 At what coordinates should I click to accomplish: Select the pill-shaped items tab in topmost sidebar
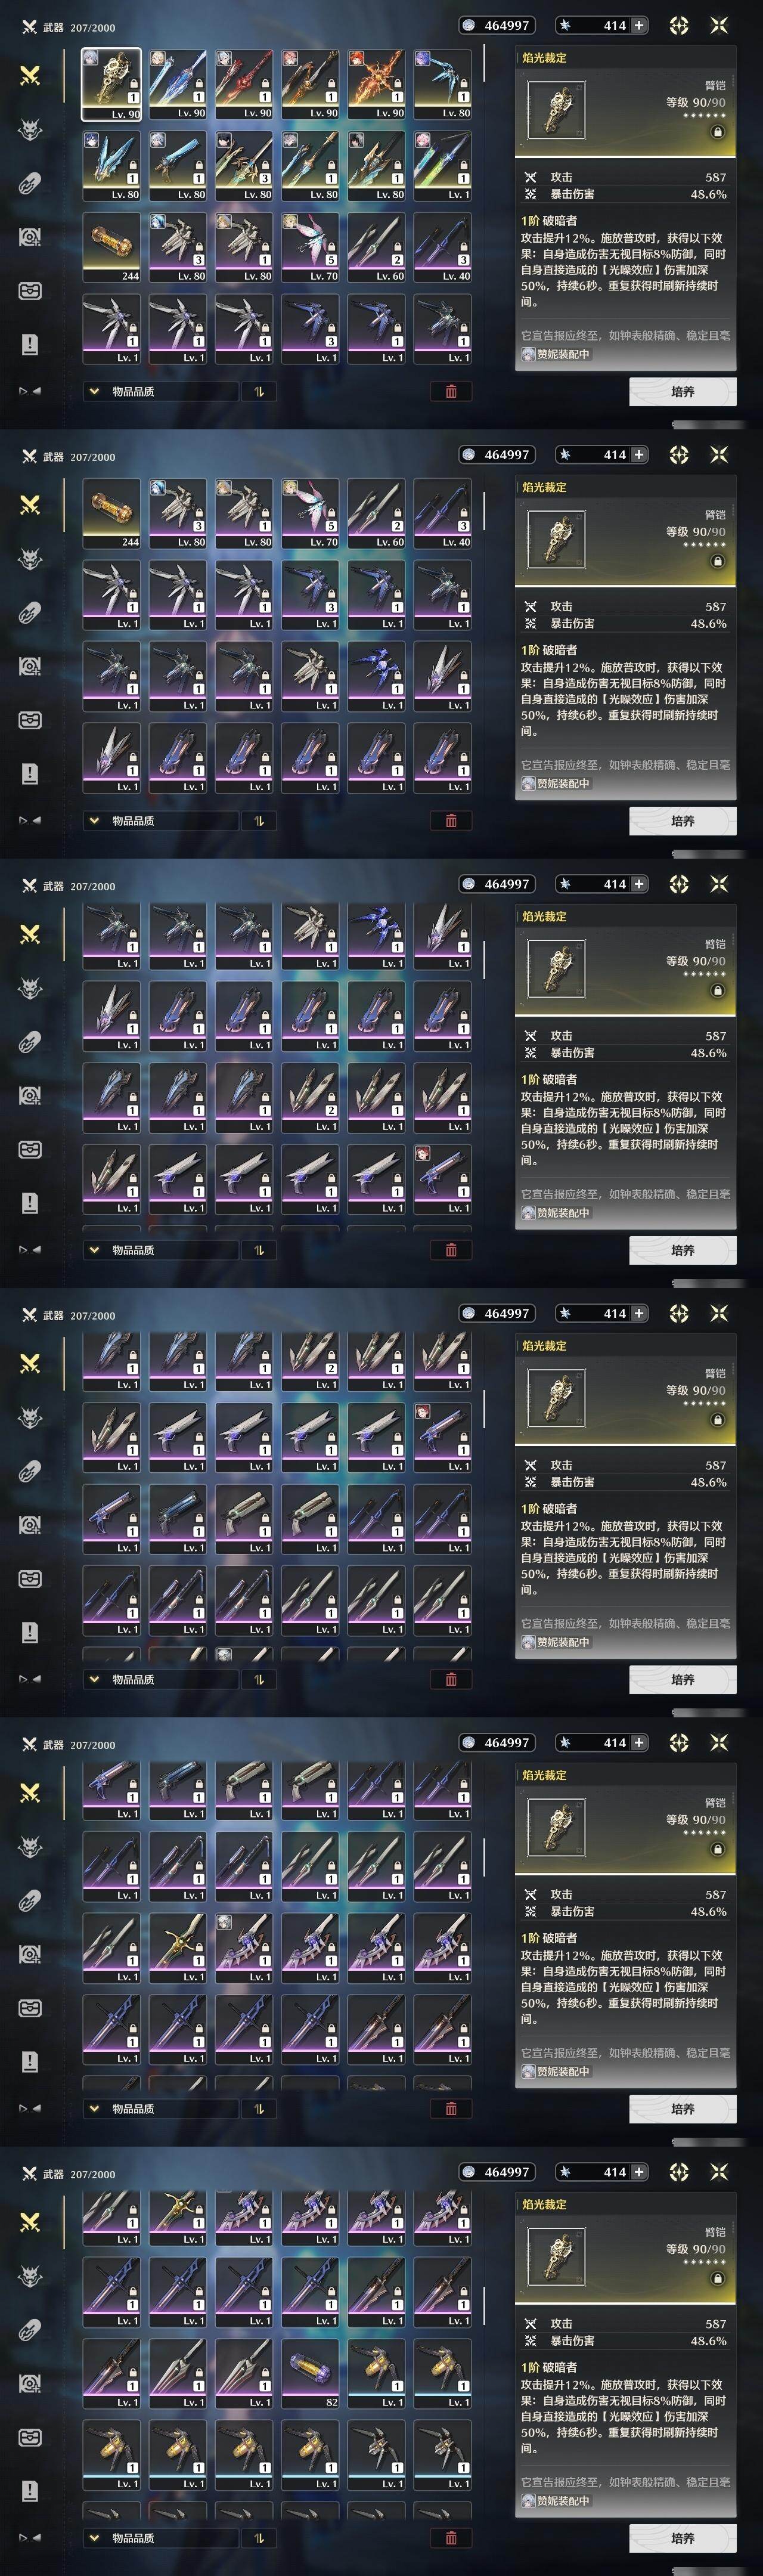click(30, 183)
